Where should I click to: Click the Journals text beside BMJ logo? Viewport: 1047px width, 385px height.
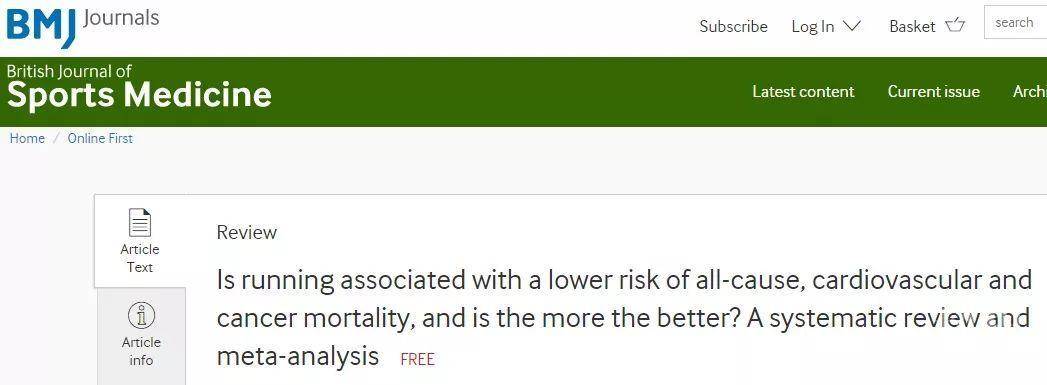(122, 17)
